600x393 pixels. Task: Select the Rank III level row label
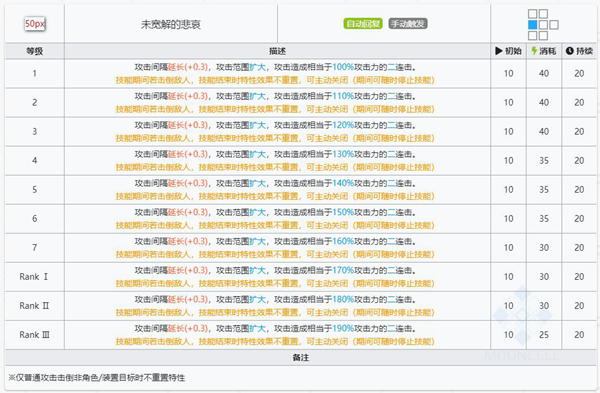(x=34, y=335)
